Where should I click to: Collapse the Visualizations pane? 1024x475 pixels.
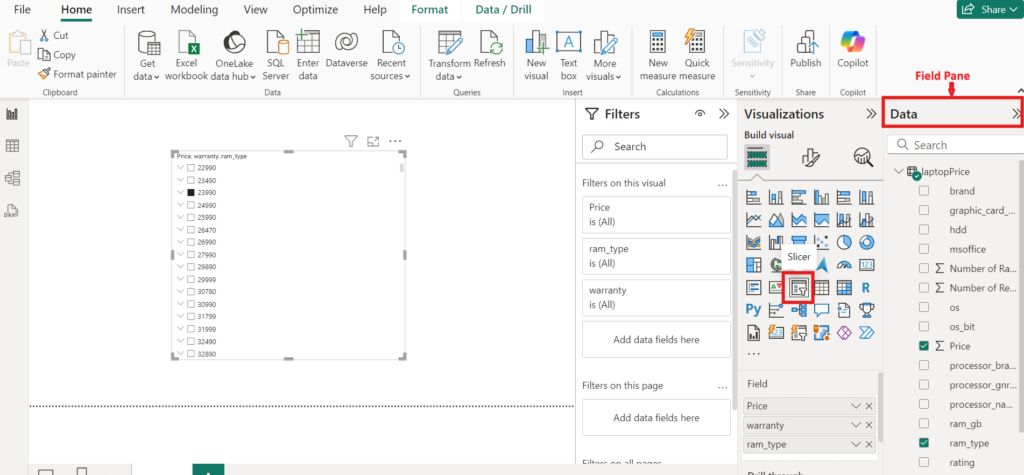pos(871,114)
